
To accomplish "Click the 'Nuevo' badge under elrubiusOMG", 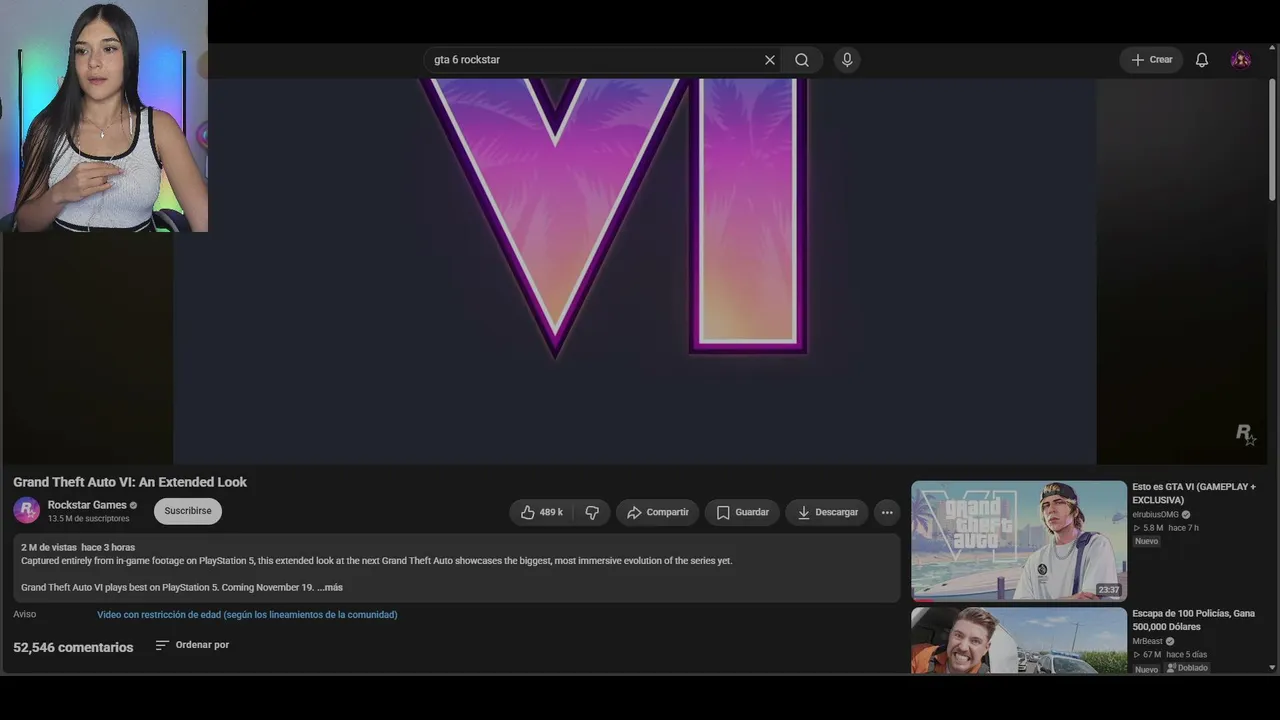I will (x=1146, y=541).
